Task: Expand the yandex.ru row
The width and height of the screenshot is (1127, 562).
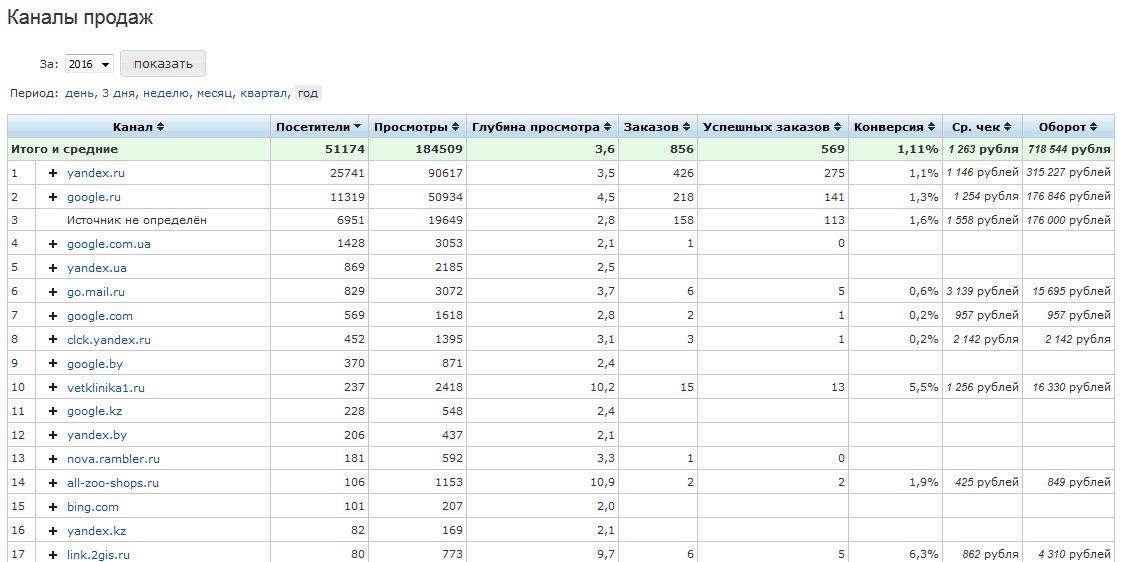Action: tap(53, 173)
